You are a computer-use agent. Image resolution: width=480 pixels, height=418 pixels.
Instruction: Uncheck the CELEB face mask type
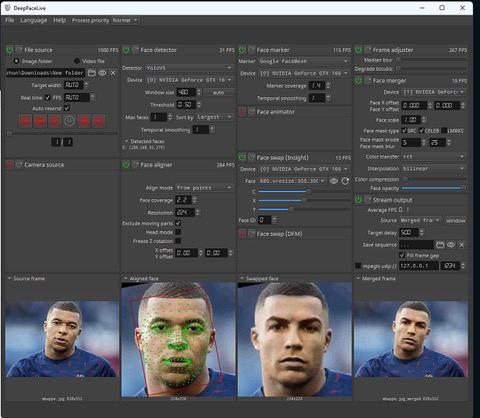click(421, 130)
